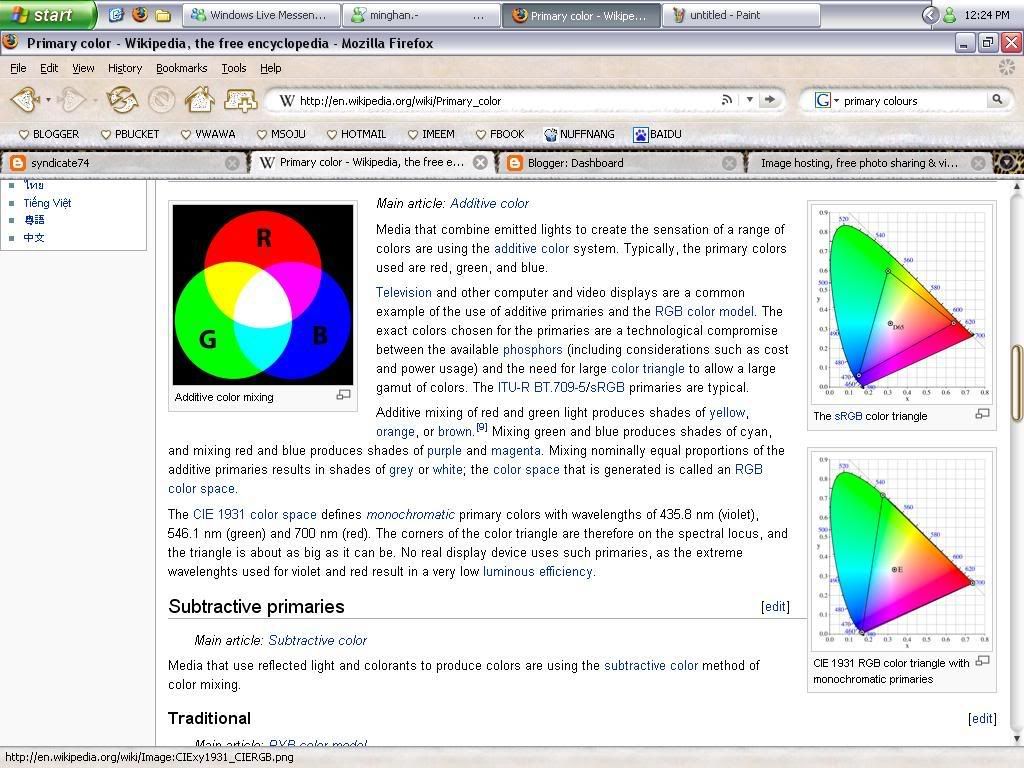Viewport: 1024px width, 768px height.
Task: Open the Back button history dropdown
Action: pyautogui.click(x=48, y=100)
